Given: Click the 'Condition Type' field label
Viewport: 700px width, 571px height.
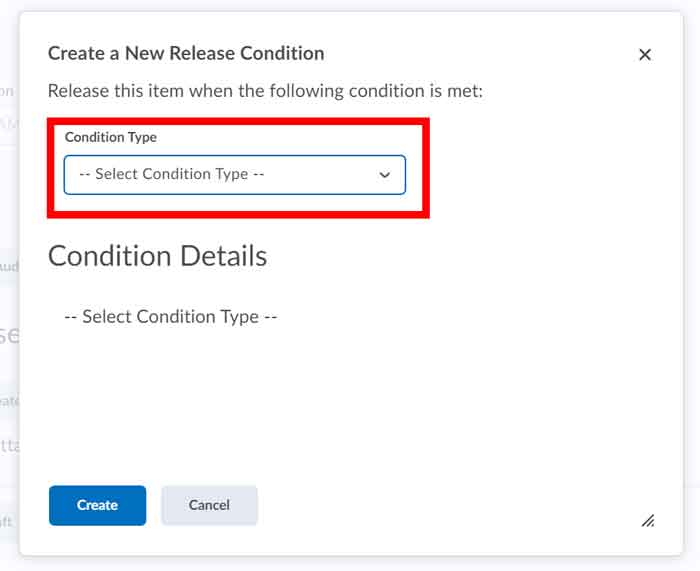Looking at the screenshot, I should [111, 137].
